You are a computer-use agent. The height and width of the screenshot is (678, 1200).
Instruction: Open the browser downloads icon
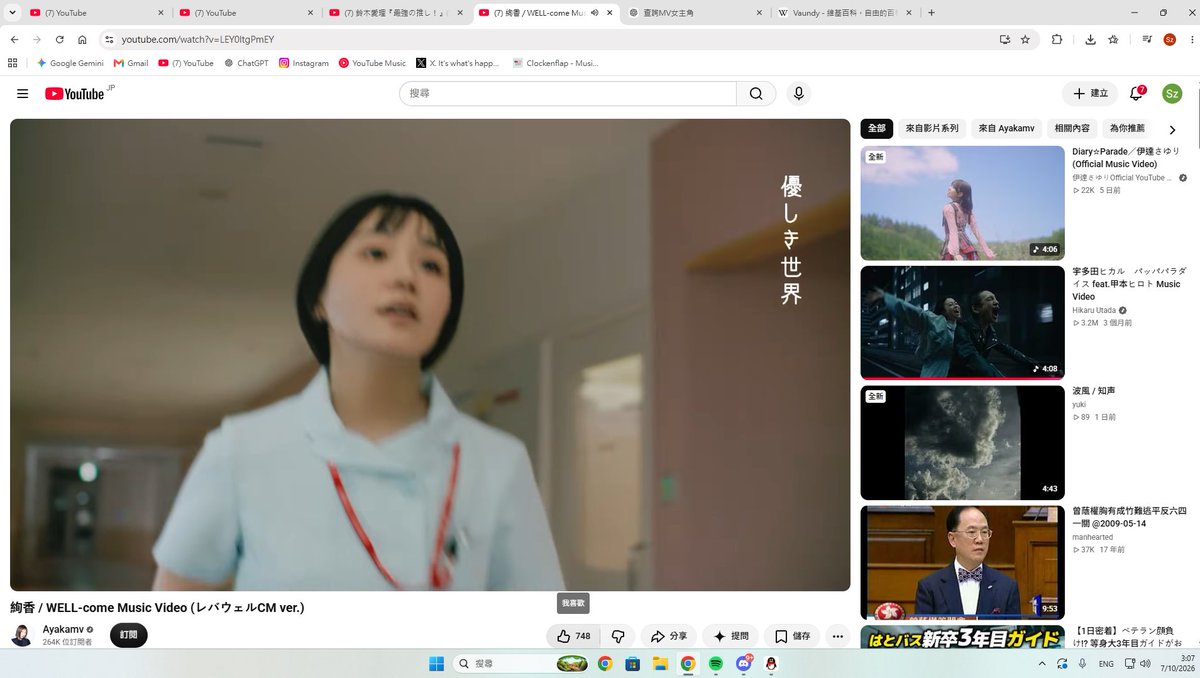(x=1090, y=39)
